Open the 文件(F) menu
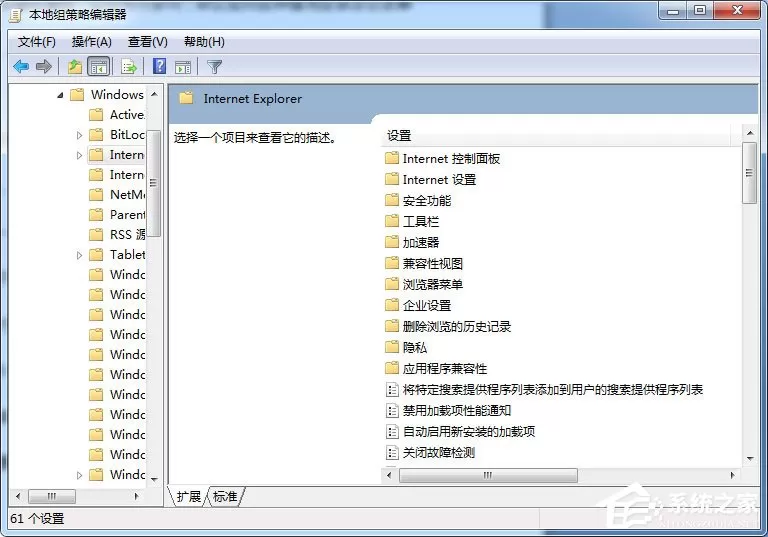The width and height of the screenshot is (768, 537). click(x=37, y=42)
